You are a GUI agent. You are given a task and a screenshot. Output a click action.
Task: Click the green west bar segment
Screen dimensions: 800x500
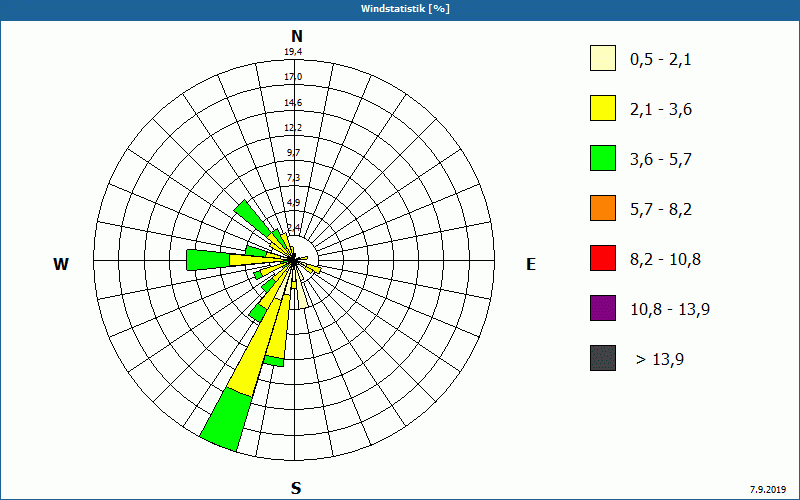(208, 260)
